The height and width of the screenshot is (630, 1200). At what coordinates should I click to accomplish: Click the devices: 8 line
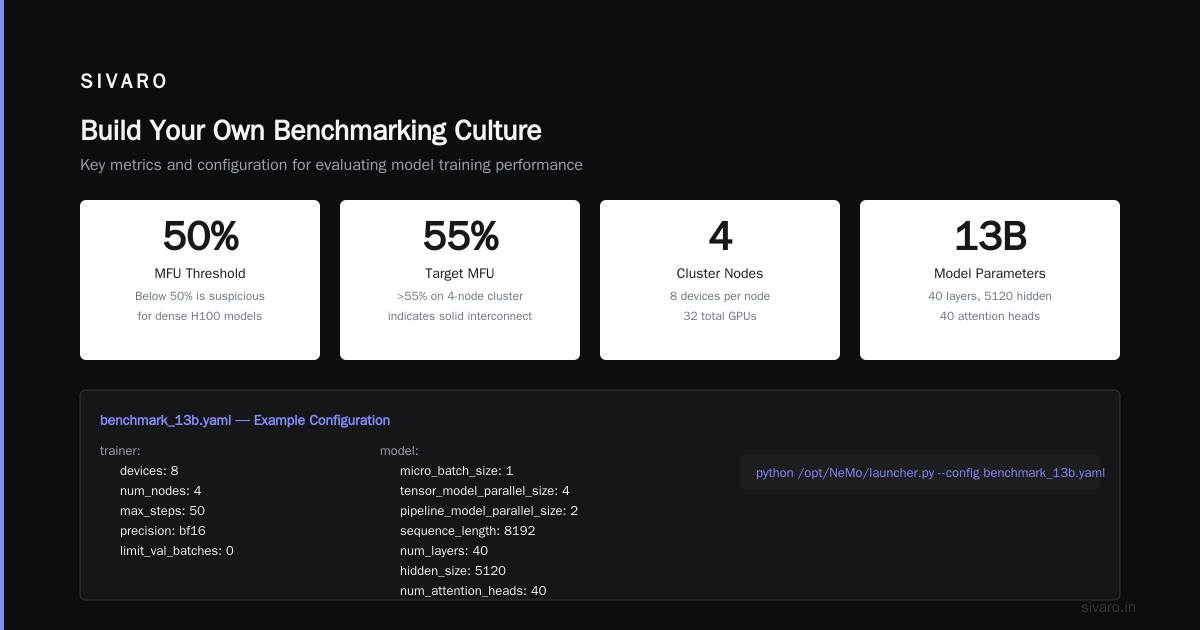tap(149, 471)
